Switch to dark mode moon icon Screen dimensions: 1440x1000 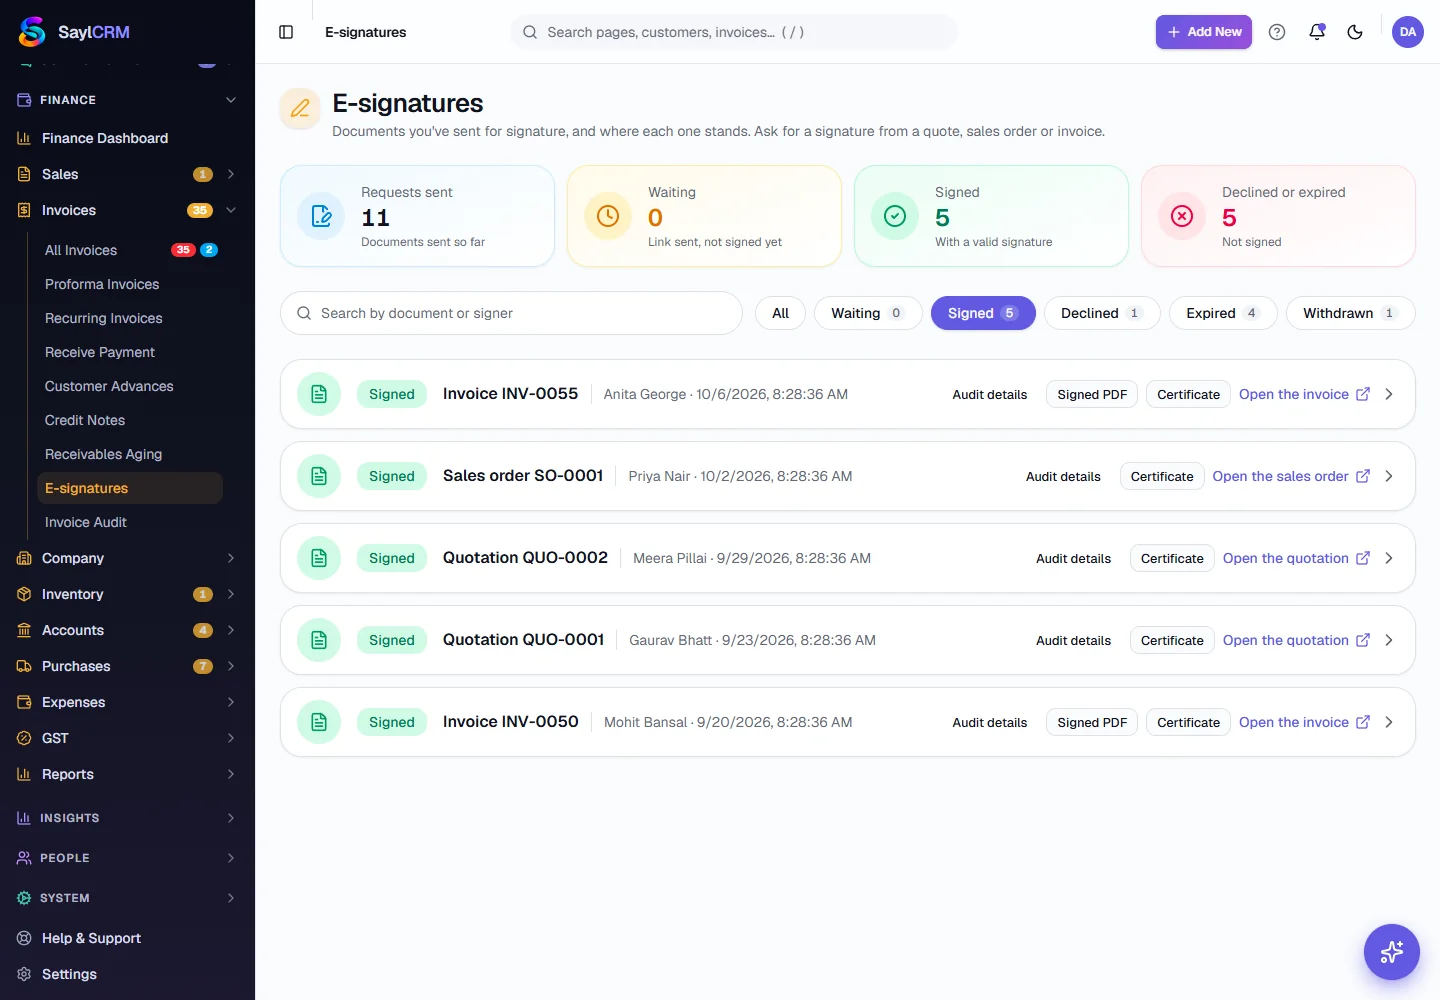click(1355, 32)
